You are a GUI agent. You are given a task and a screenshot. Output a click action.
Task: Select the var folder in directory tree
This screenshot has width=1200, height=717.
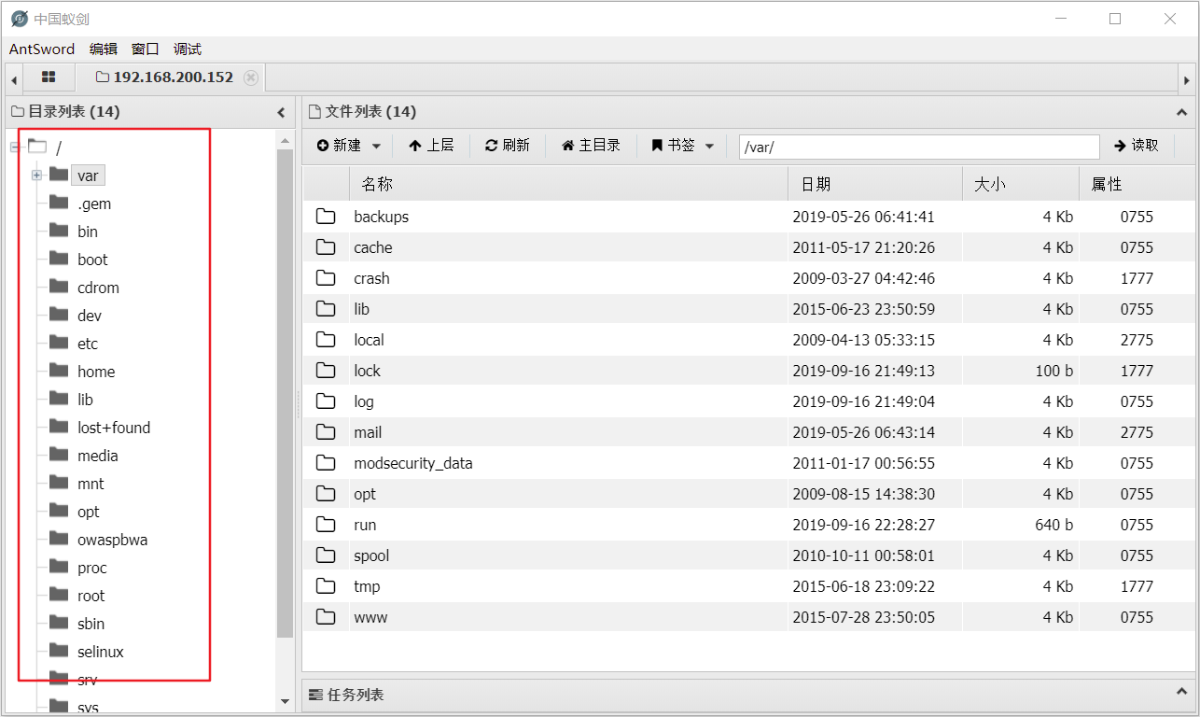point(88,176)
